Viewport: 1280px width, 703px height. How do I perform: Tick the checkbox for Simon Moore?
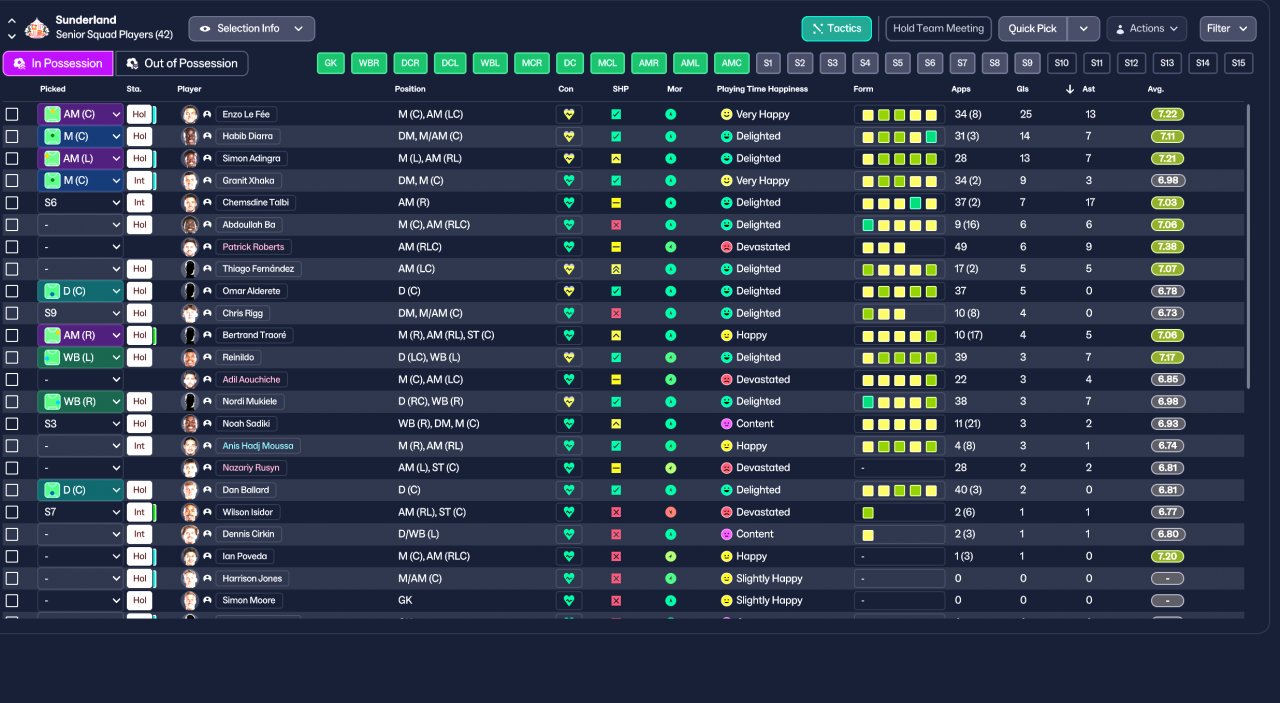[12, 600]
